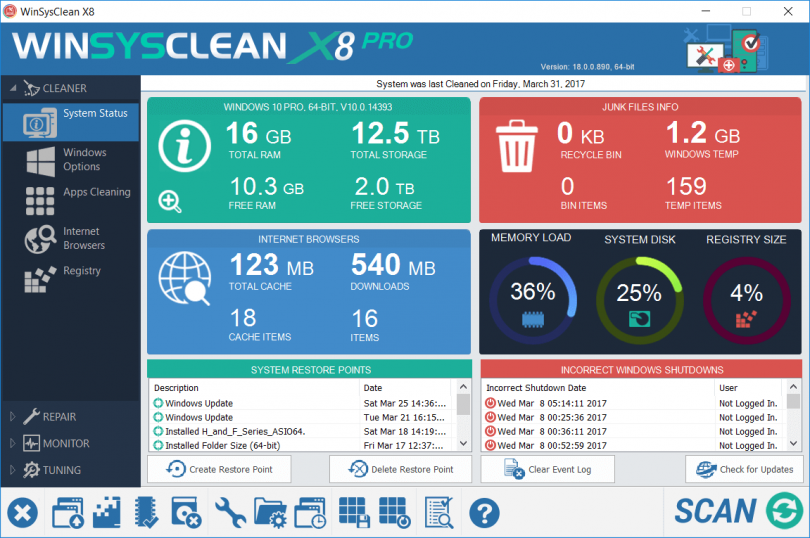Open the checklist with magnifier icon

[439, 513]
